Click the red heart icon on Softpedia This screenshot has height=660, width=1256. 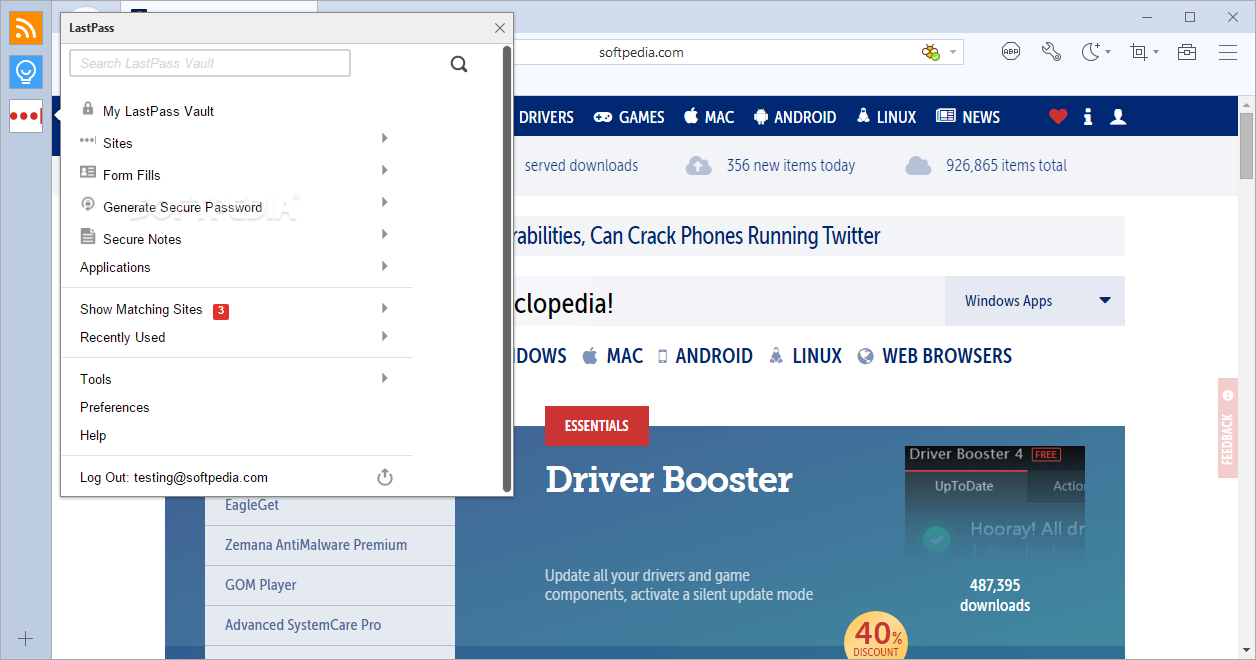tap(1058, 117)
